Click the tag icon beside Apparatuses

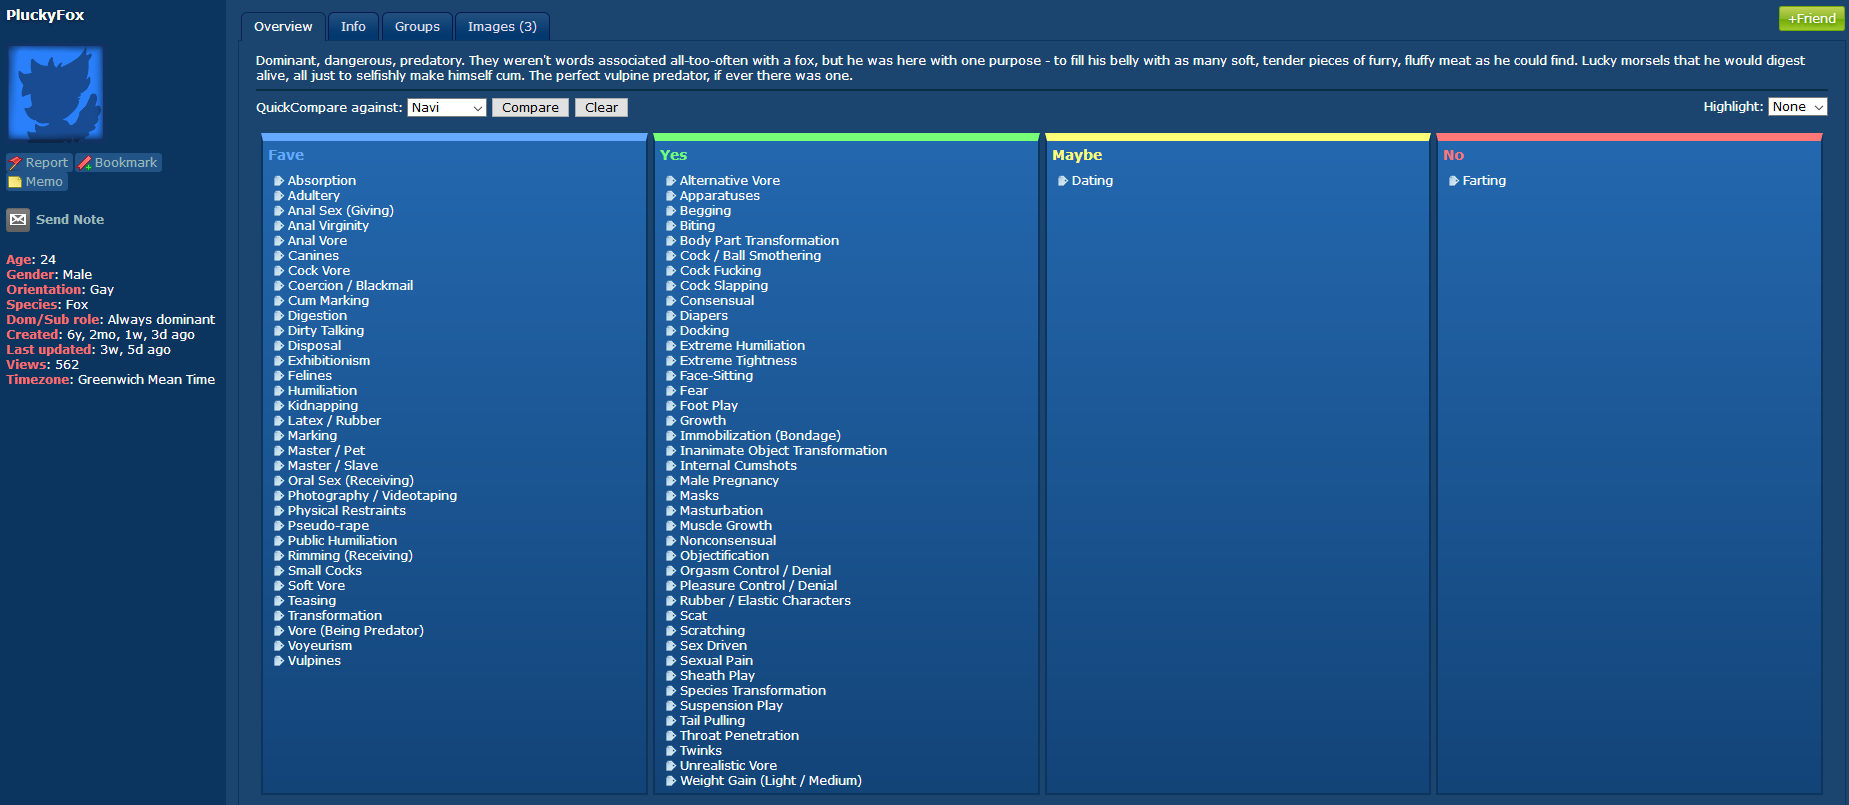coord(671,196)
